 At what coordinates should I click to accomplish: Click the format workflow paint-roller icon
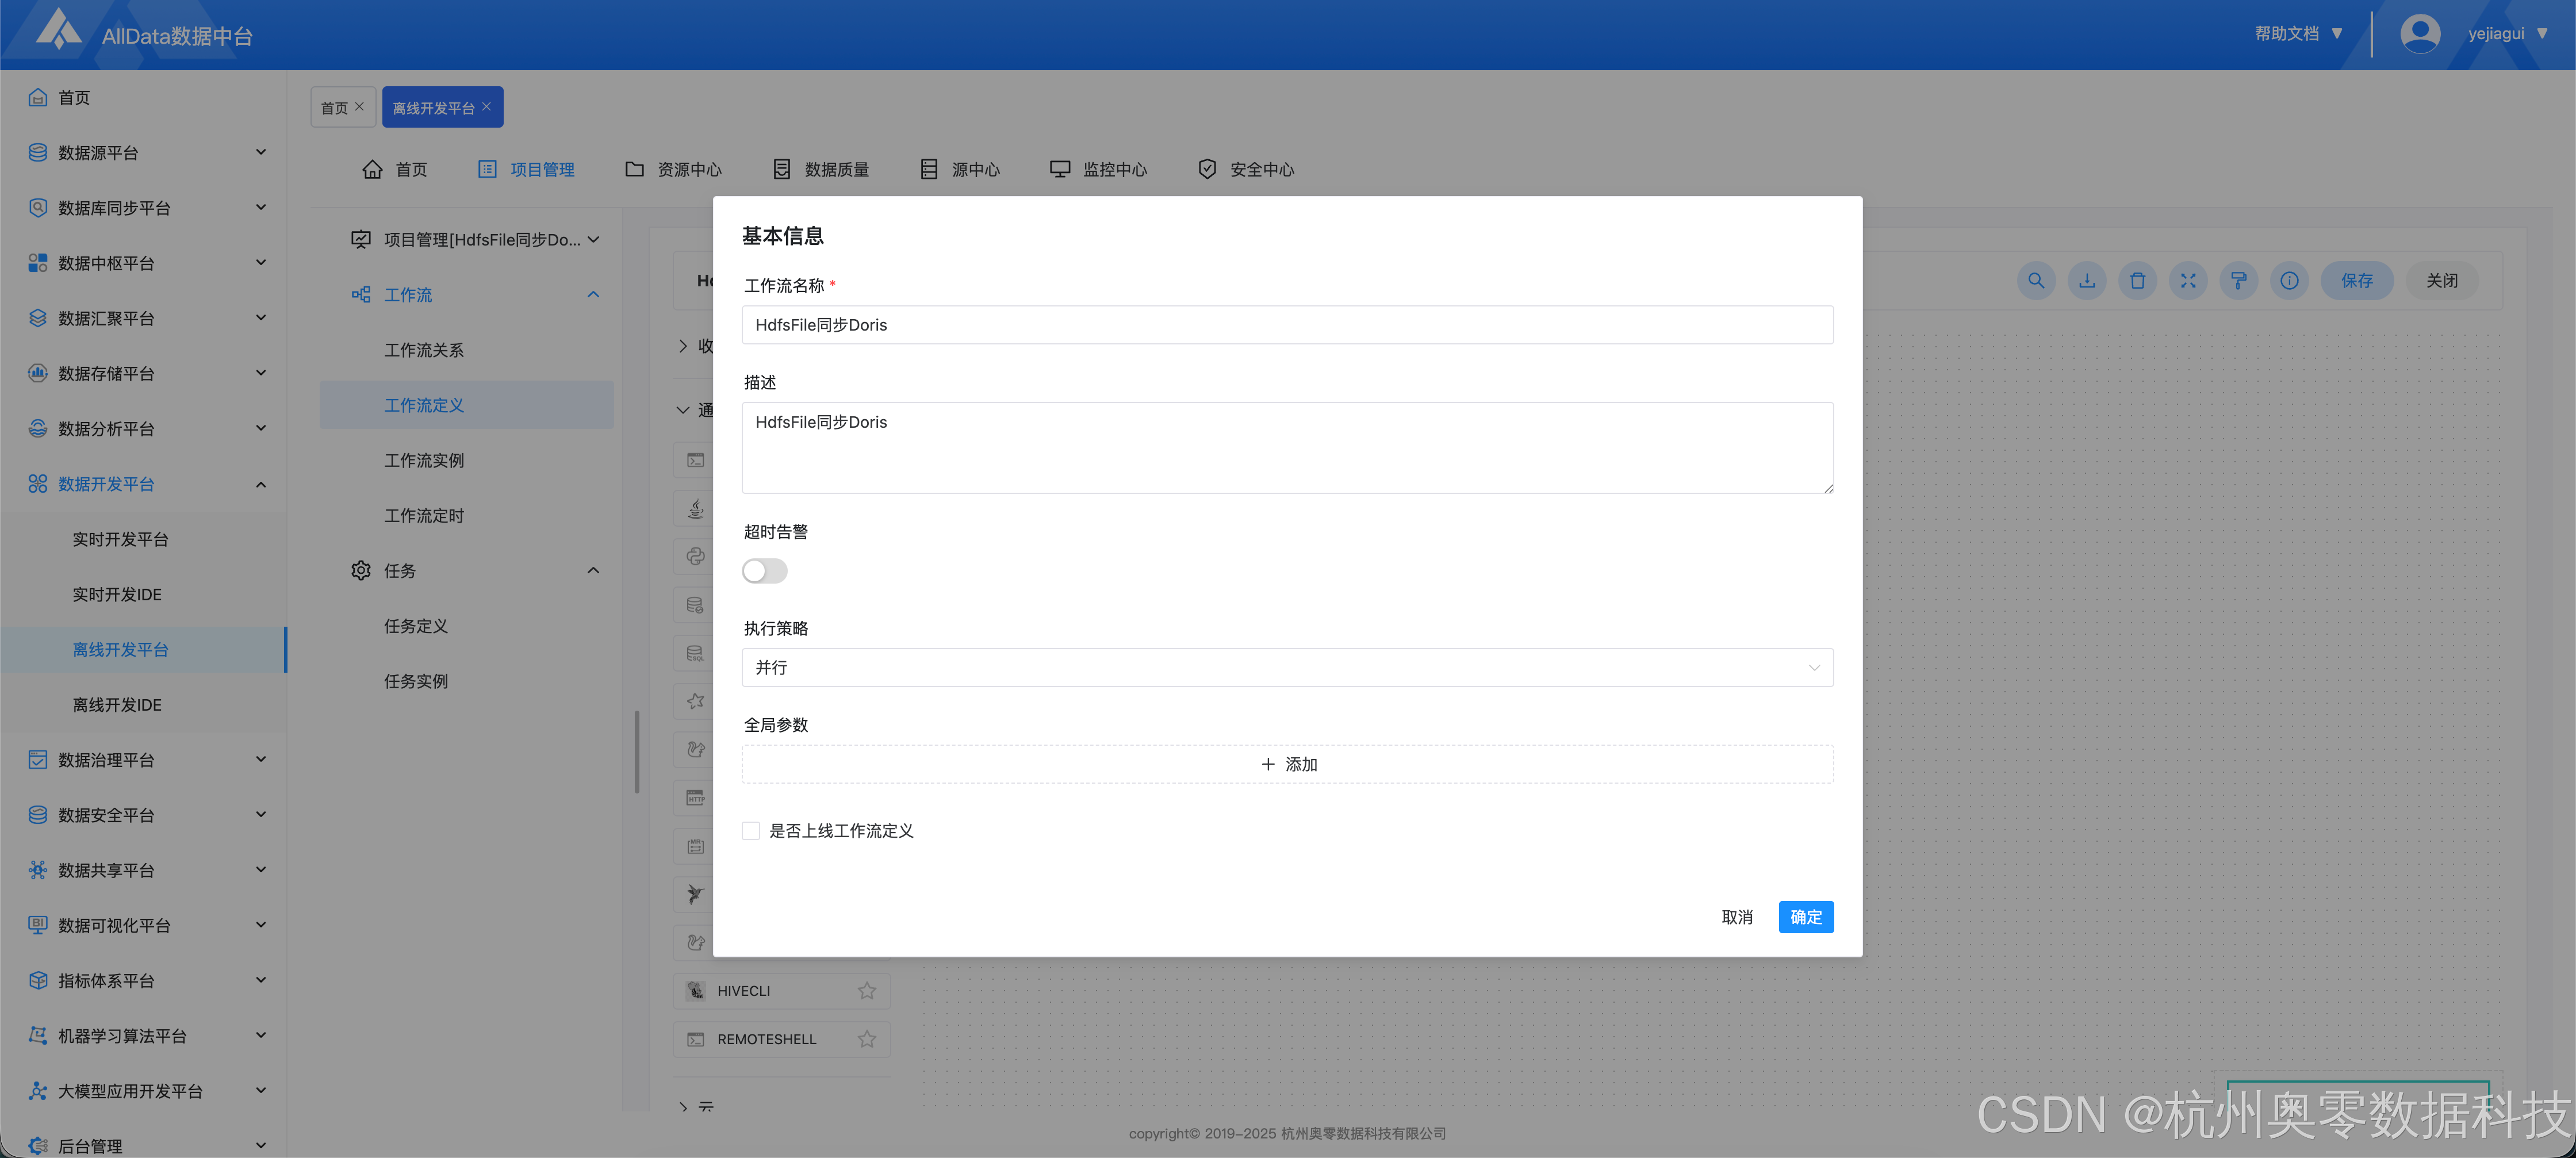pyautogui.click(x=2239, y=281)
